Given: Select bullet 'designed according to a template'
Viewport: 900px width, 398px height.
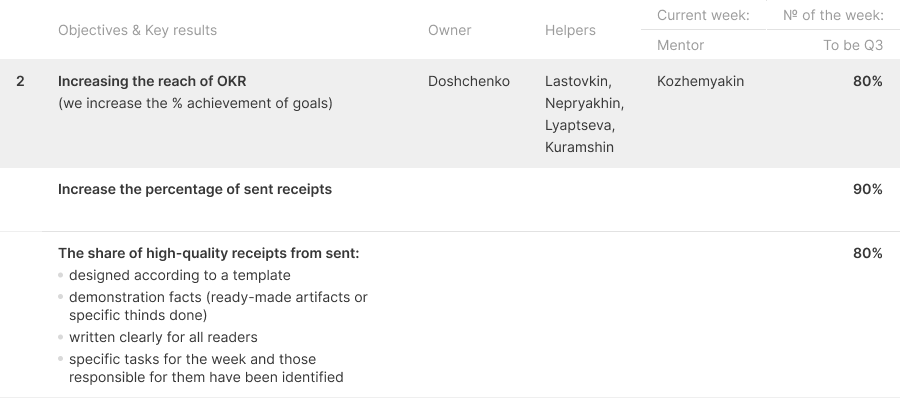Looking at the screenshot, I should click(180, 276).
